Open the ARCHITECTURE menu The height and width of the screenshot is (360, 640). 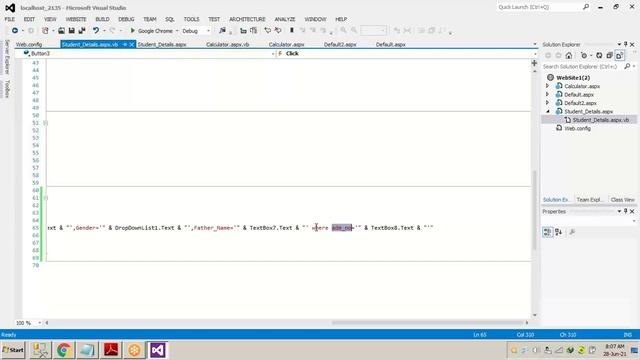247,19
